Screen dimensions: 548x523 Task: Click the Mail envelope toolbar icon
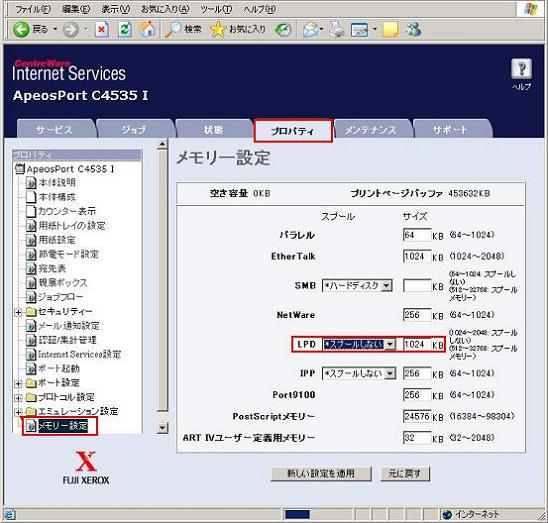(x=311, y=30)
